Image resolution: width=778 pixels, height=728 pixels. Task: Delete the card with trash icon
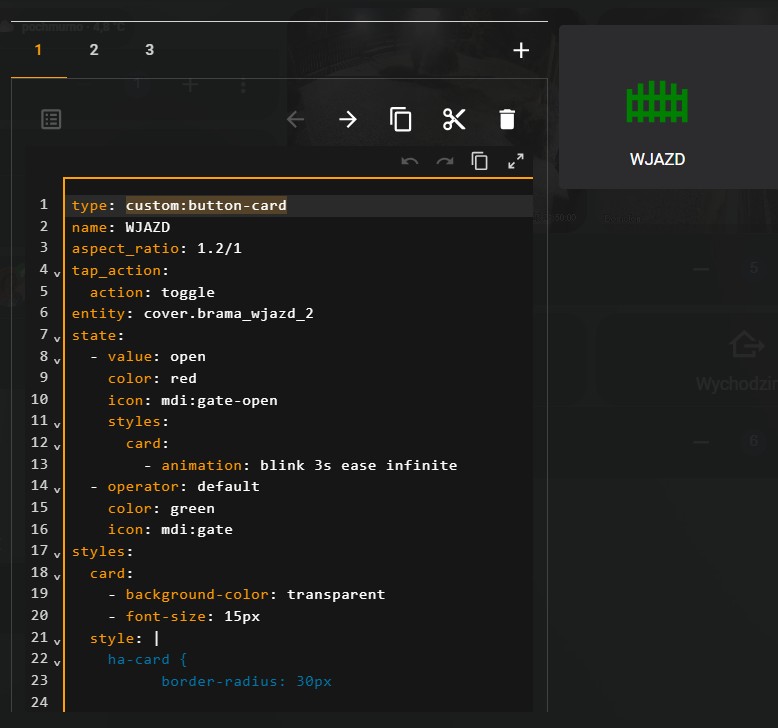tap(507, 120)
